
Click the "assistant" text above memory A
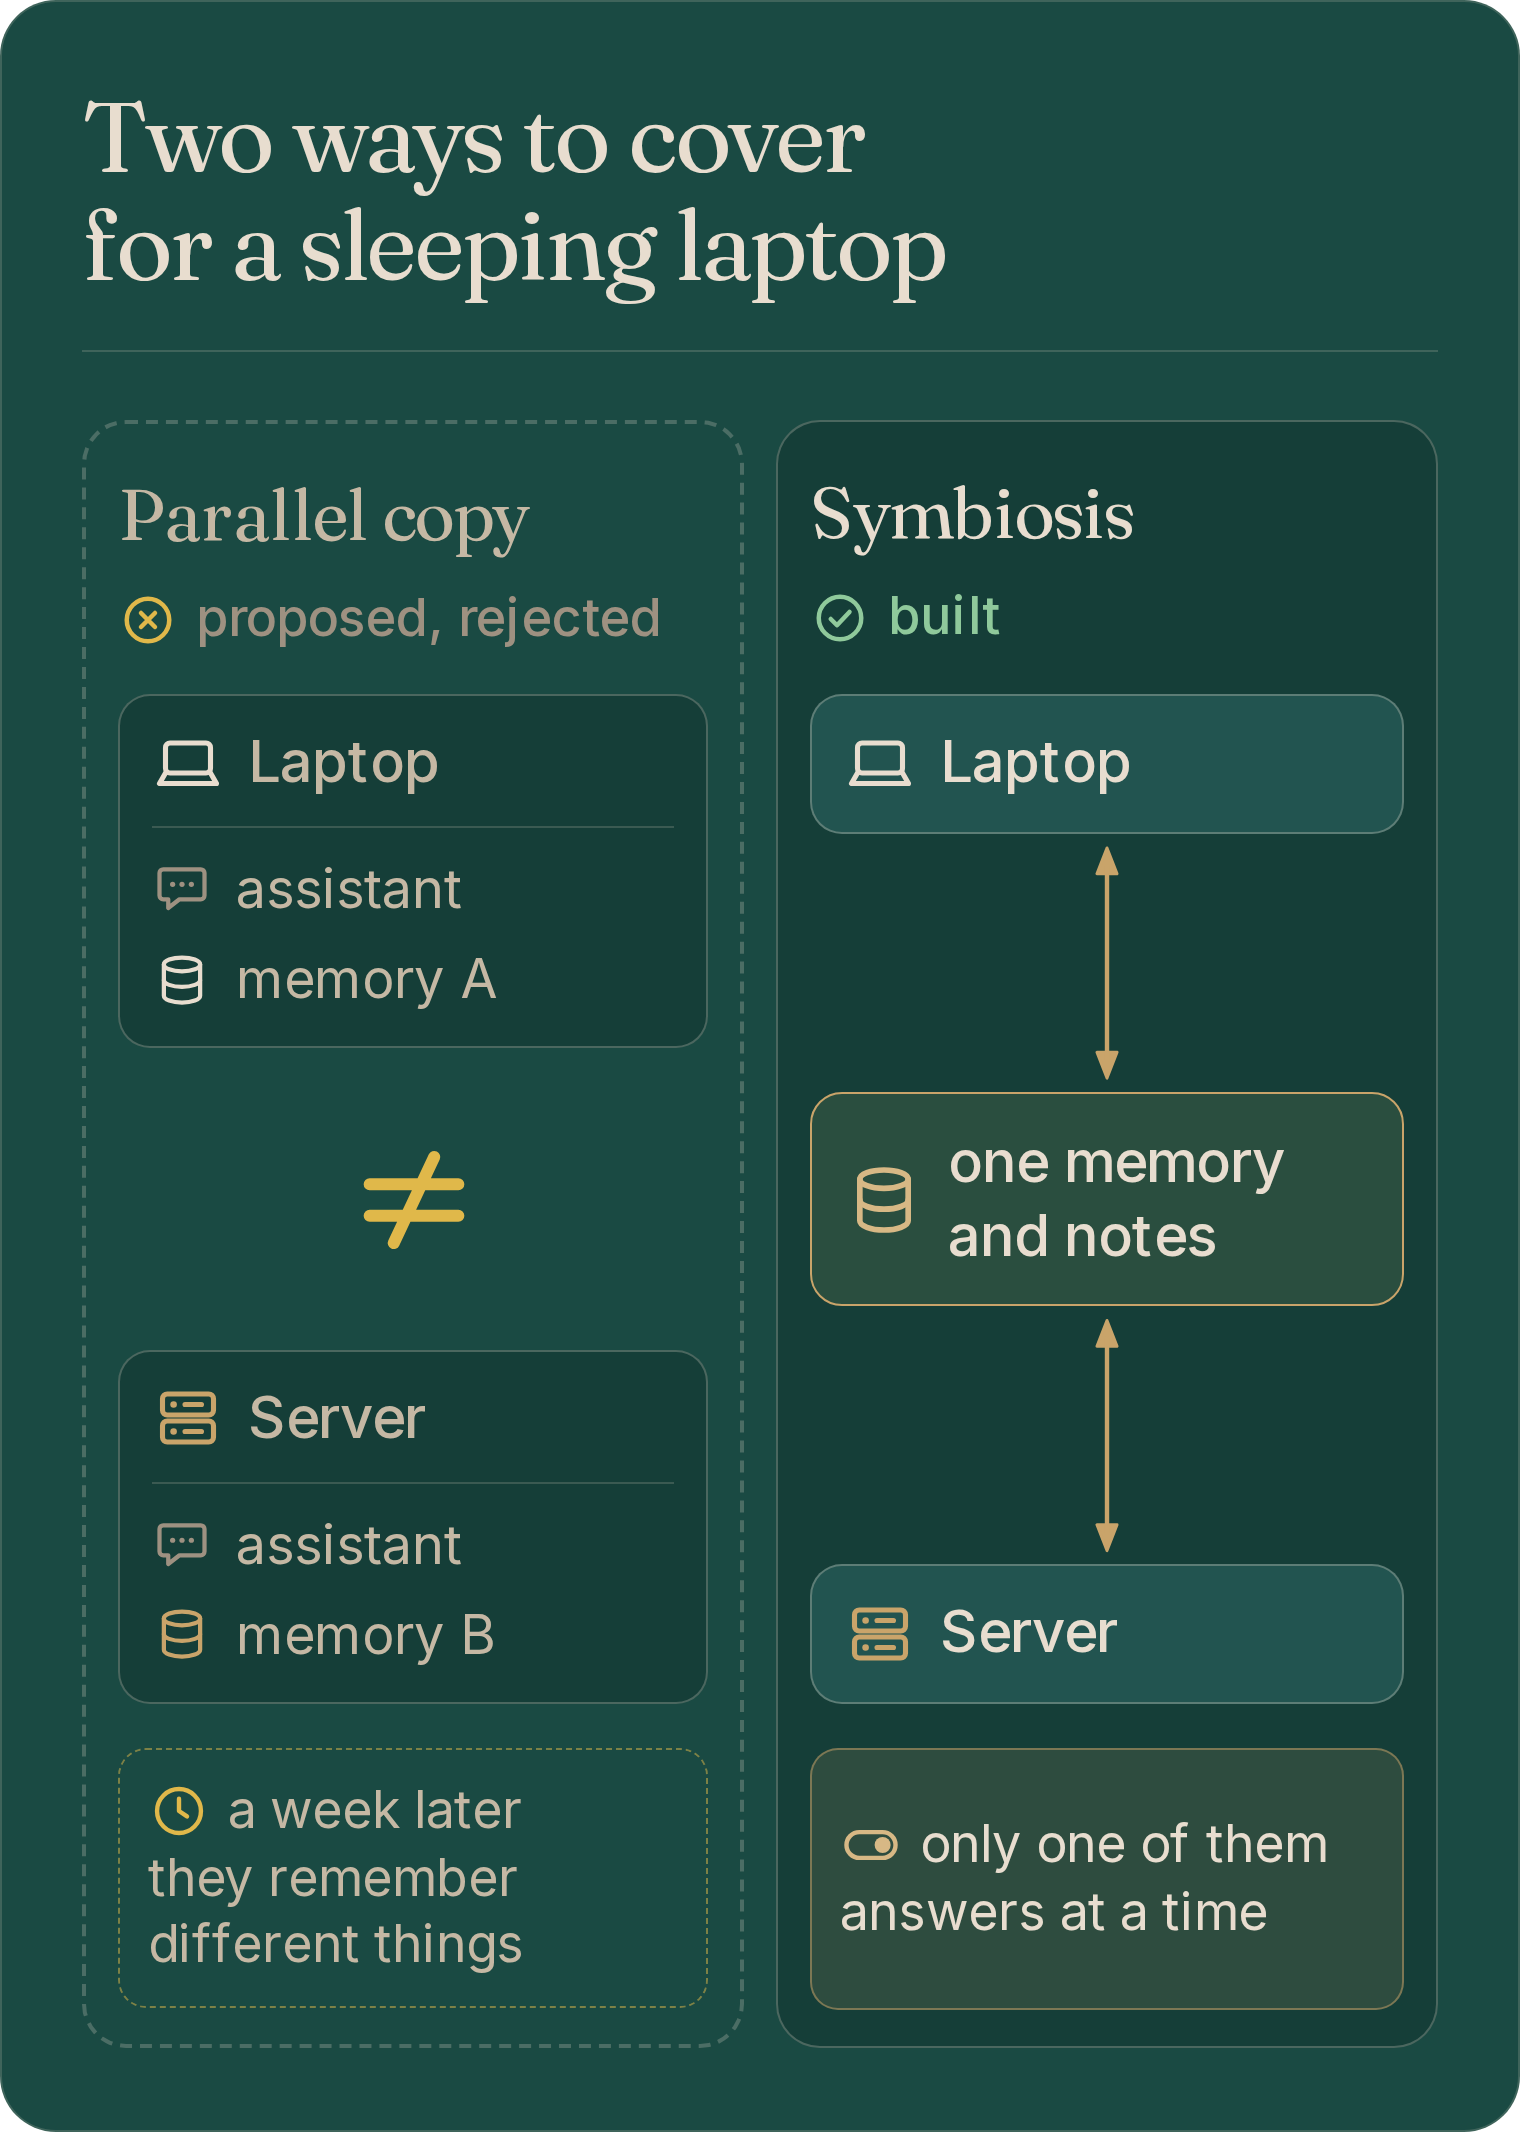click(x=349, y=890)
